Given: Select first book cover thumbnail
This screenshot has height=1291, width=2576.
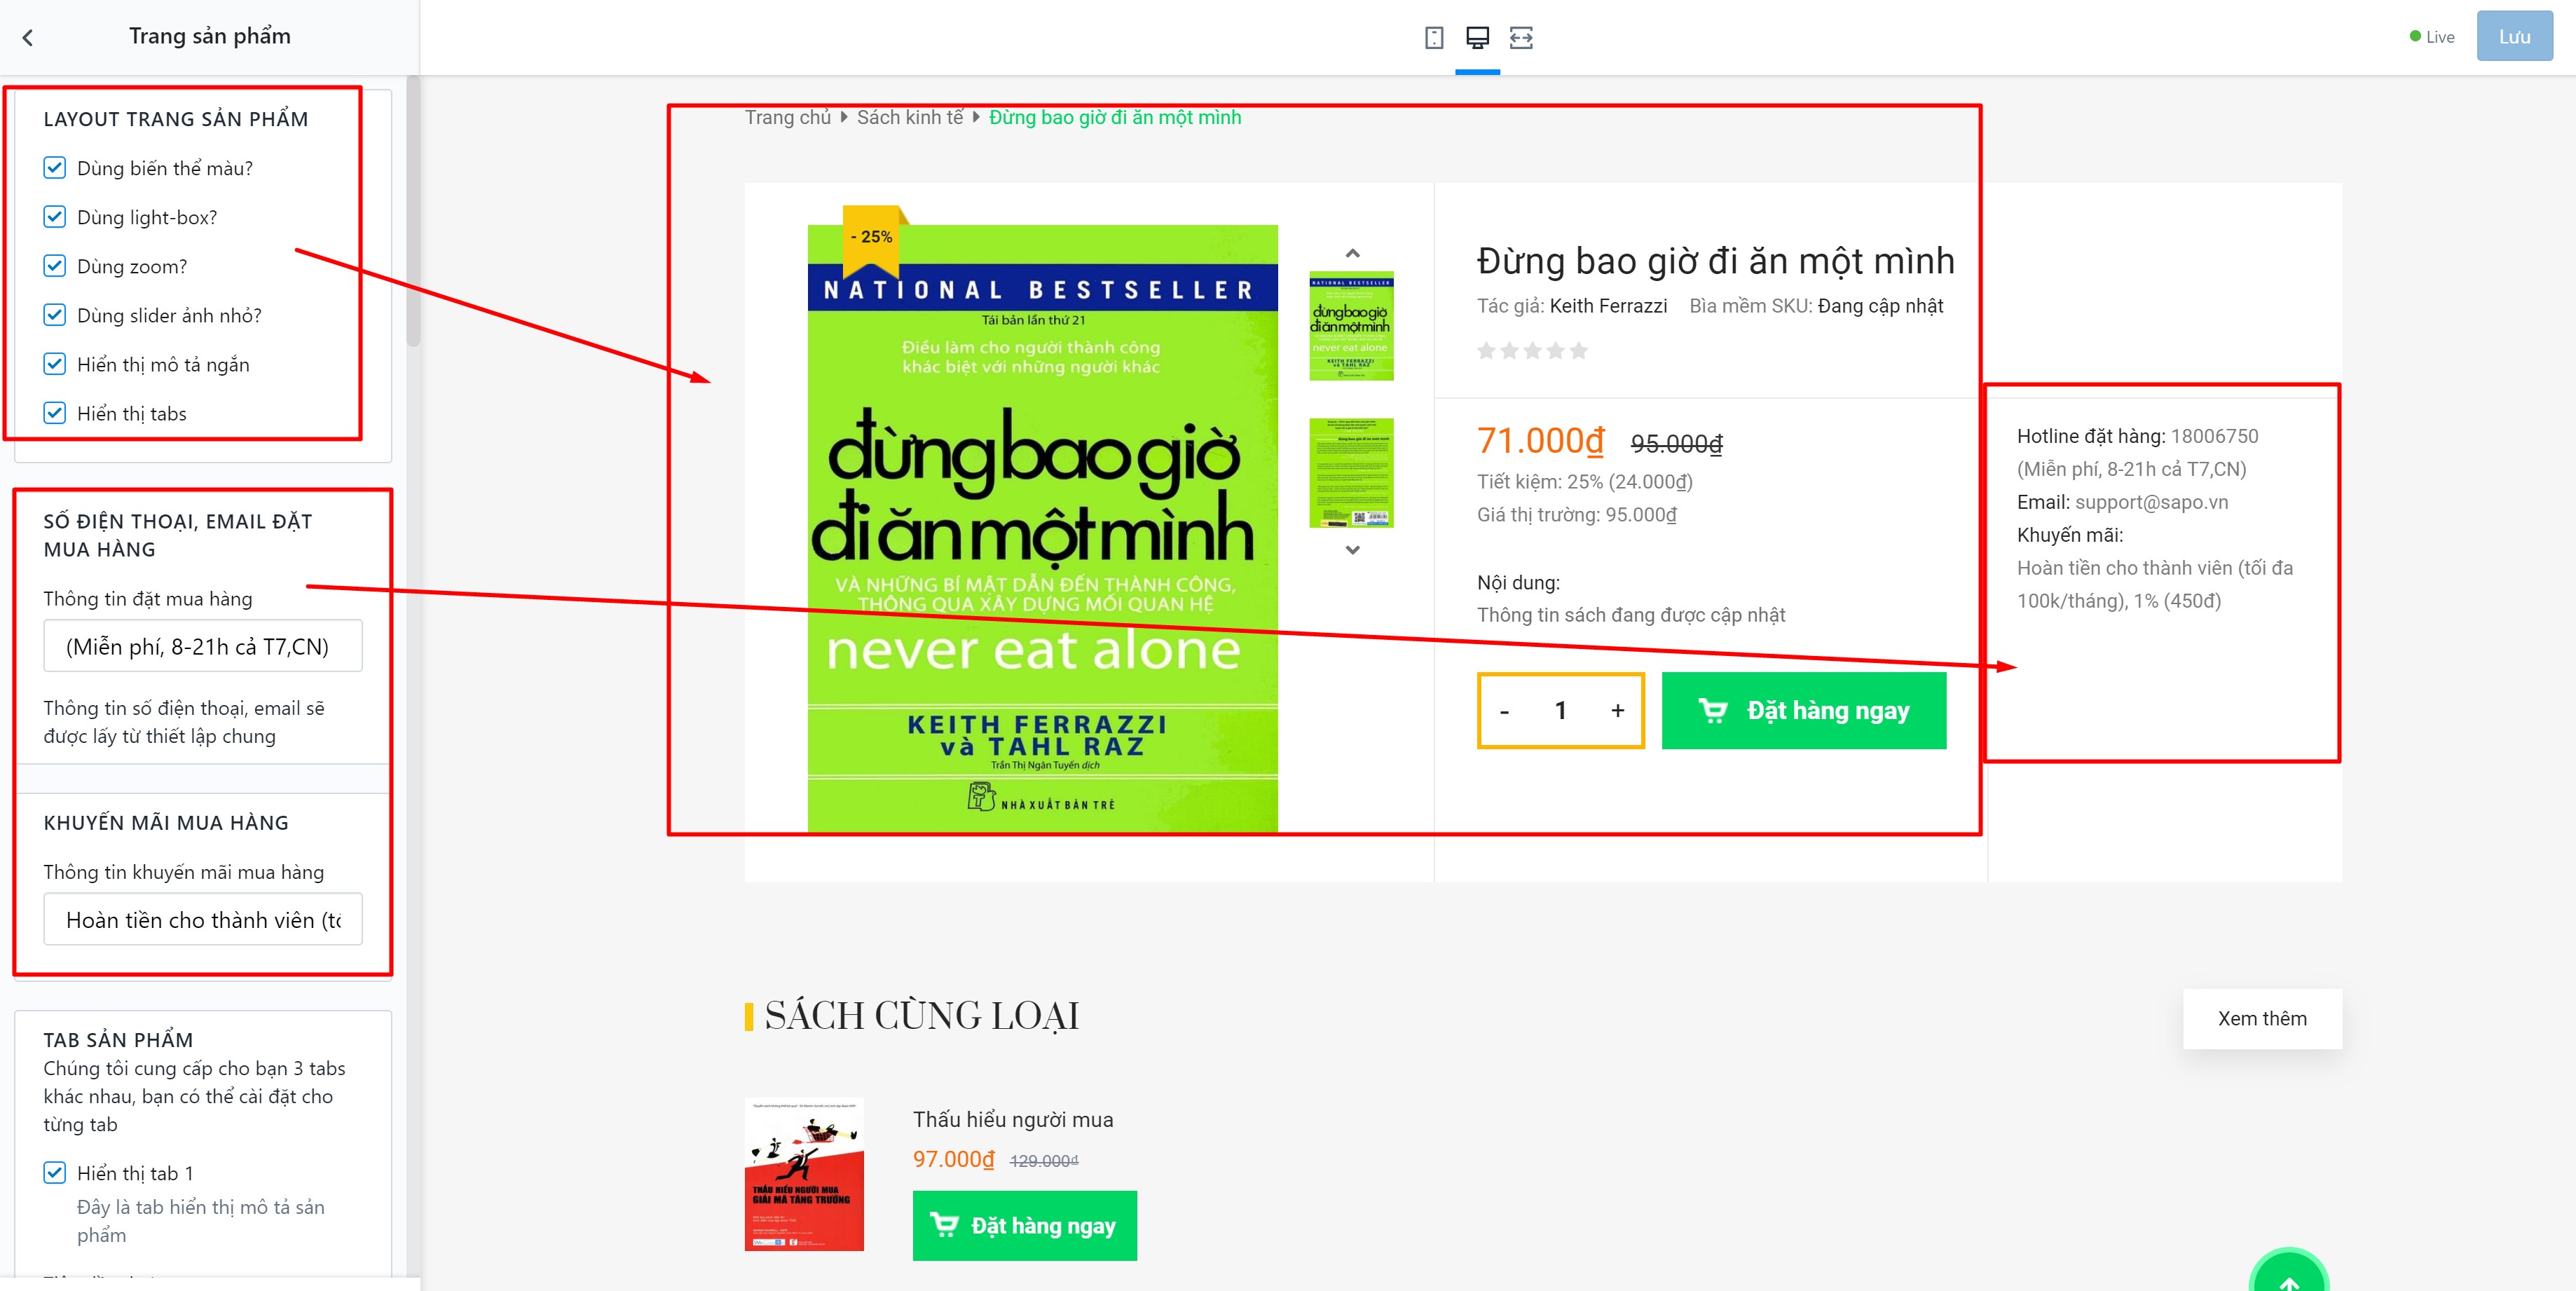Looking at the screenshot, I should [1351, 326].
